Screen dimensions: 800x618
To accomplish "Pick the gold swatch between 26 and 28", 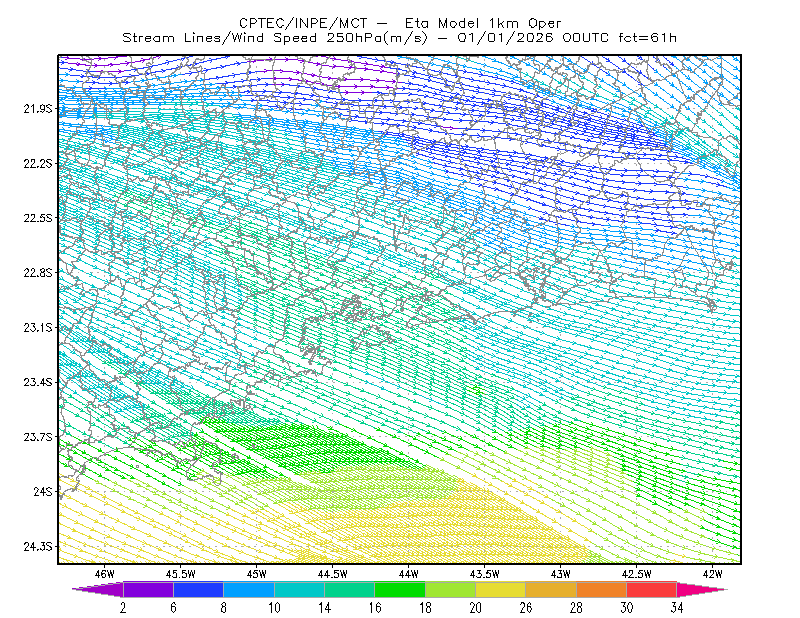I will (551, 589).
